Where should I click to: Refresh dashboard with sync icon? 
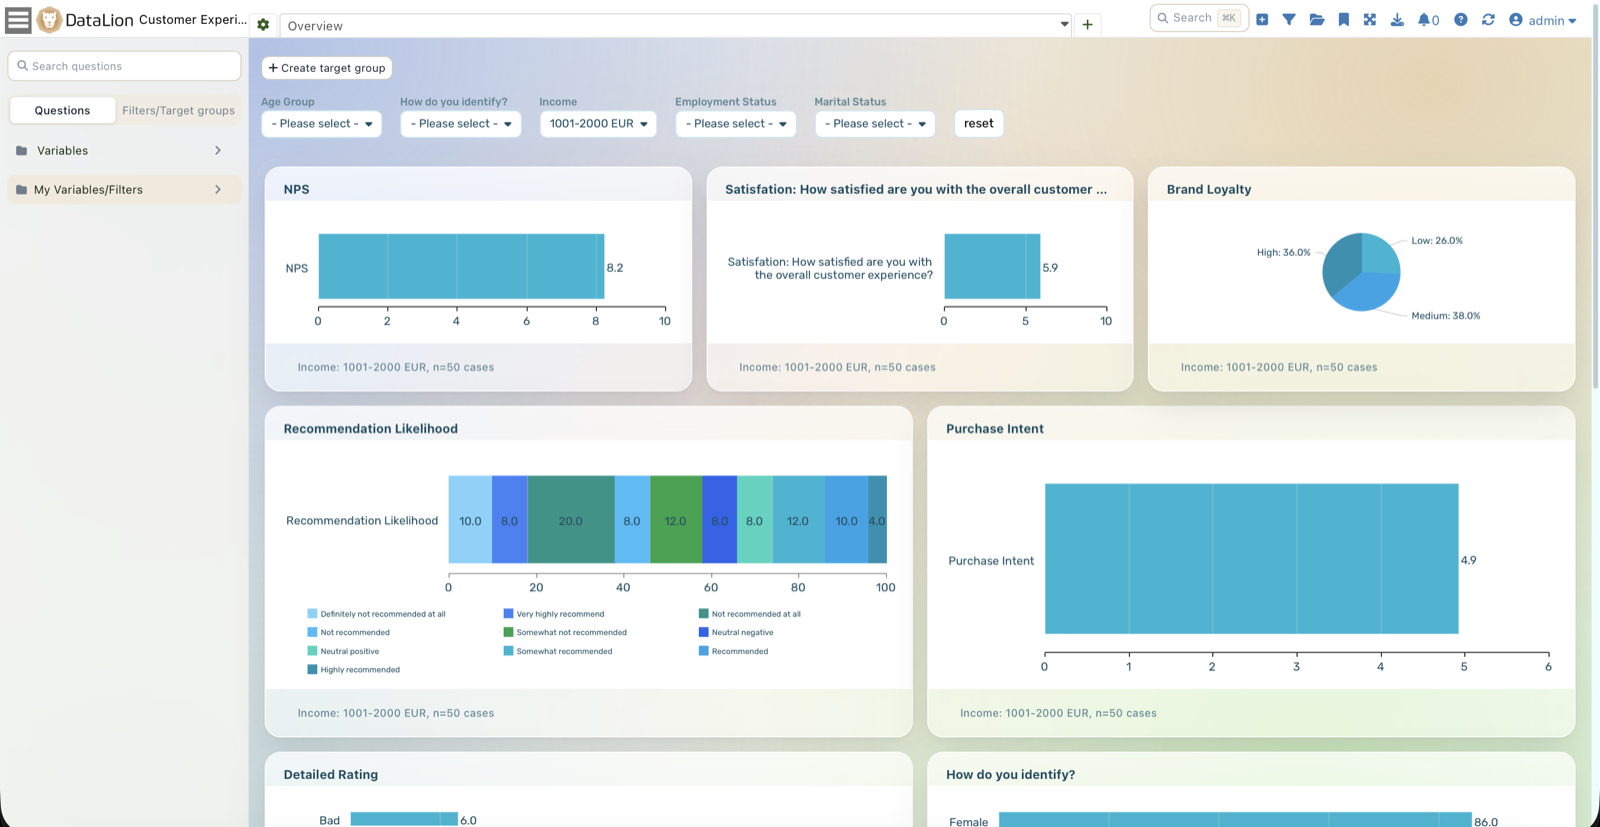point(1488,19)
